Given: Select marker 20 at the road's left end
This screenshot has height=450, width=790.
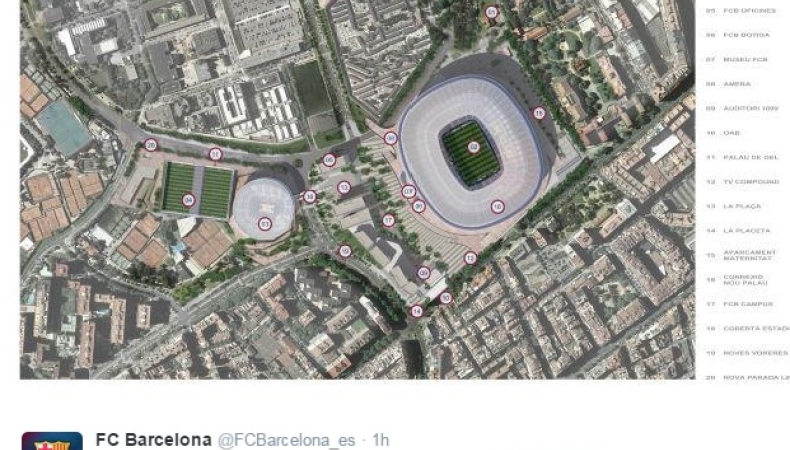Looking at the screenshot, I should coord(151,145).
